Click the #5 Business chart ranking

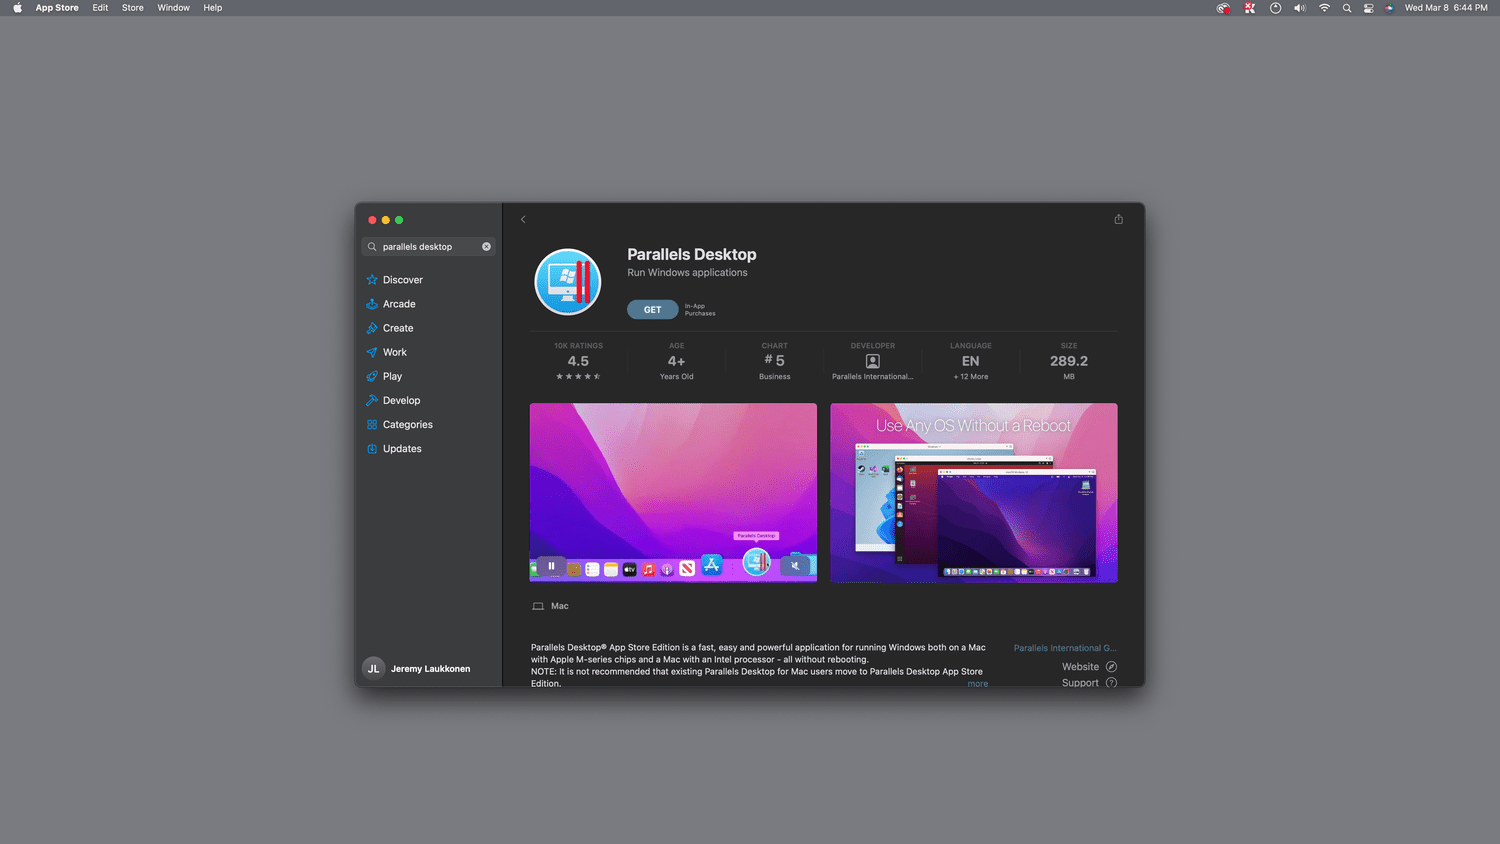(774, 361)
